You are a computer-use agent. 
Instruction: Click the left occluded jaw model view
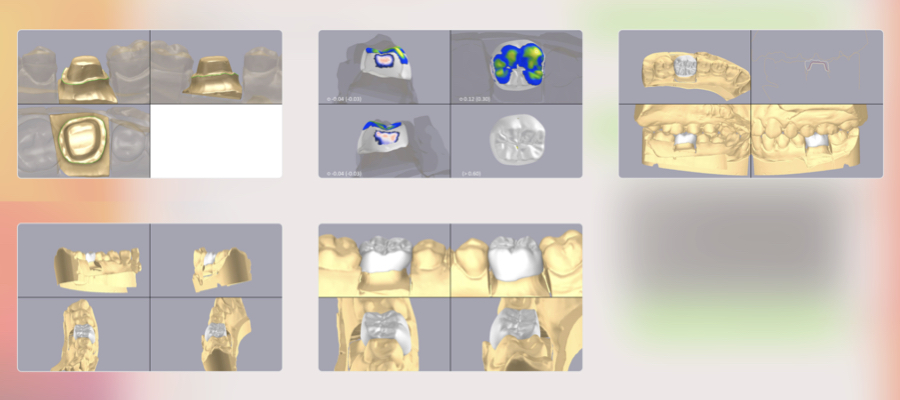[x=685, y=141]
